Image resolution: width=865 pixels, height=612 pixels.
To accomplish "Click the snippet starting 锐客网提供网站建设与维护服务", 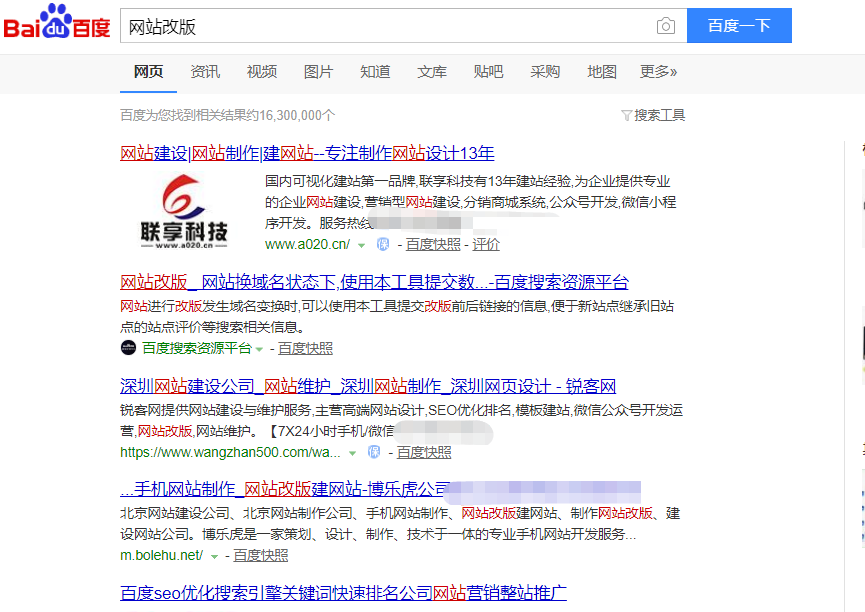I will [402, 420].
